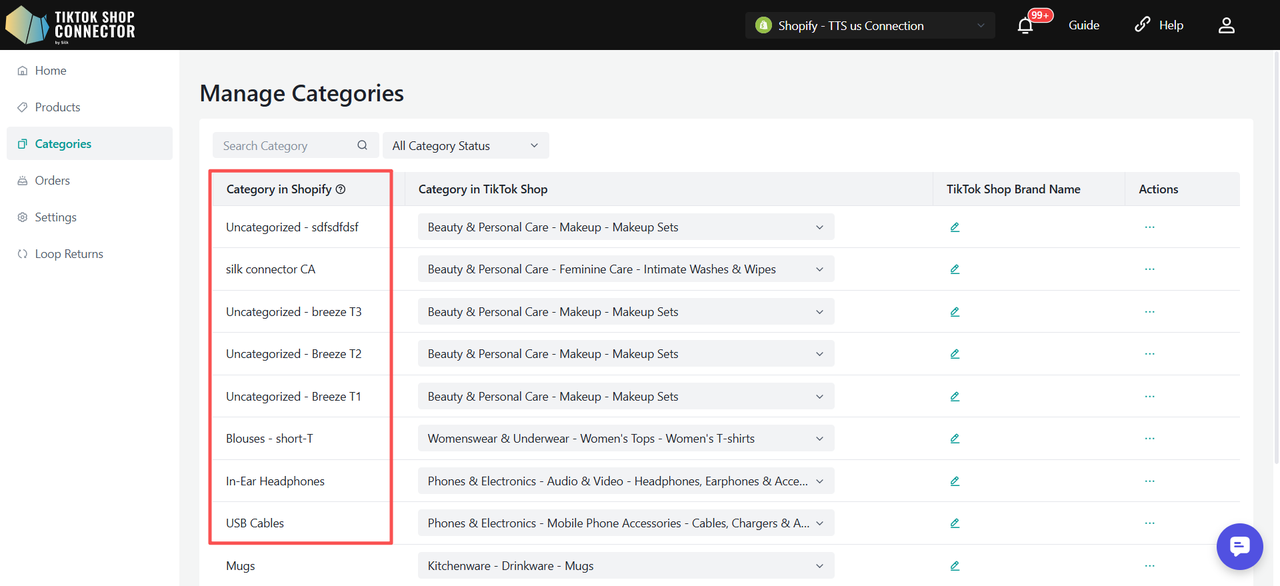1280x586 pixels.
Task: Open the Help link
Action: pyautogui.click(x=1159, y=26)
